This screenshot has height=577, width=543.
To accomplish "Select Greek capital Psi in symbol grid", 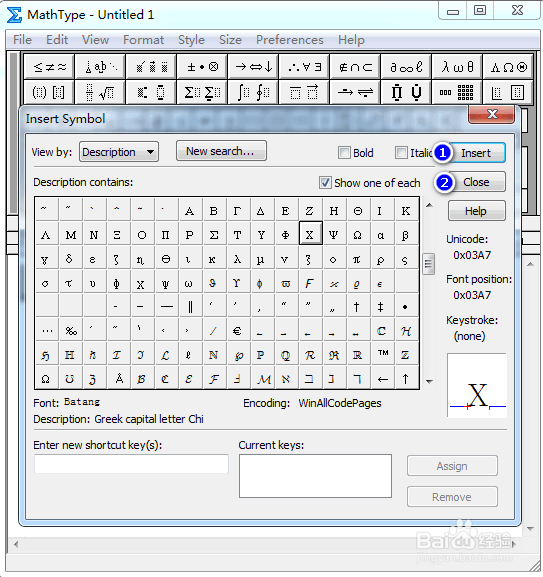I will click(x=334, y=234).
